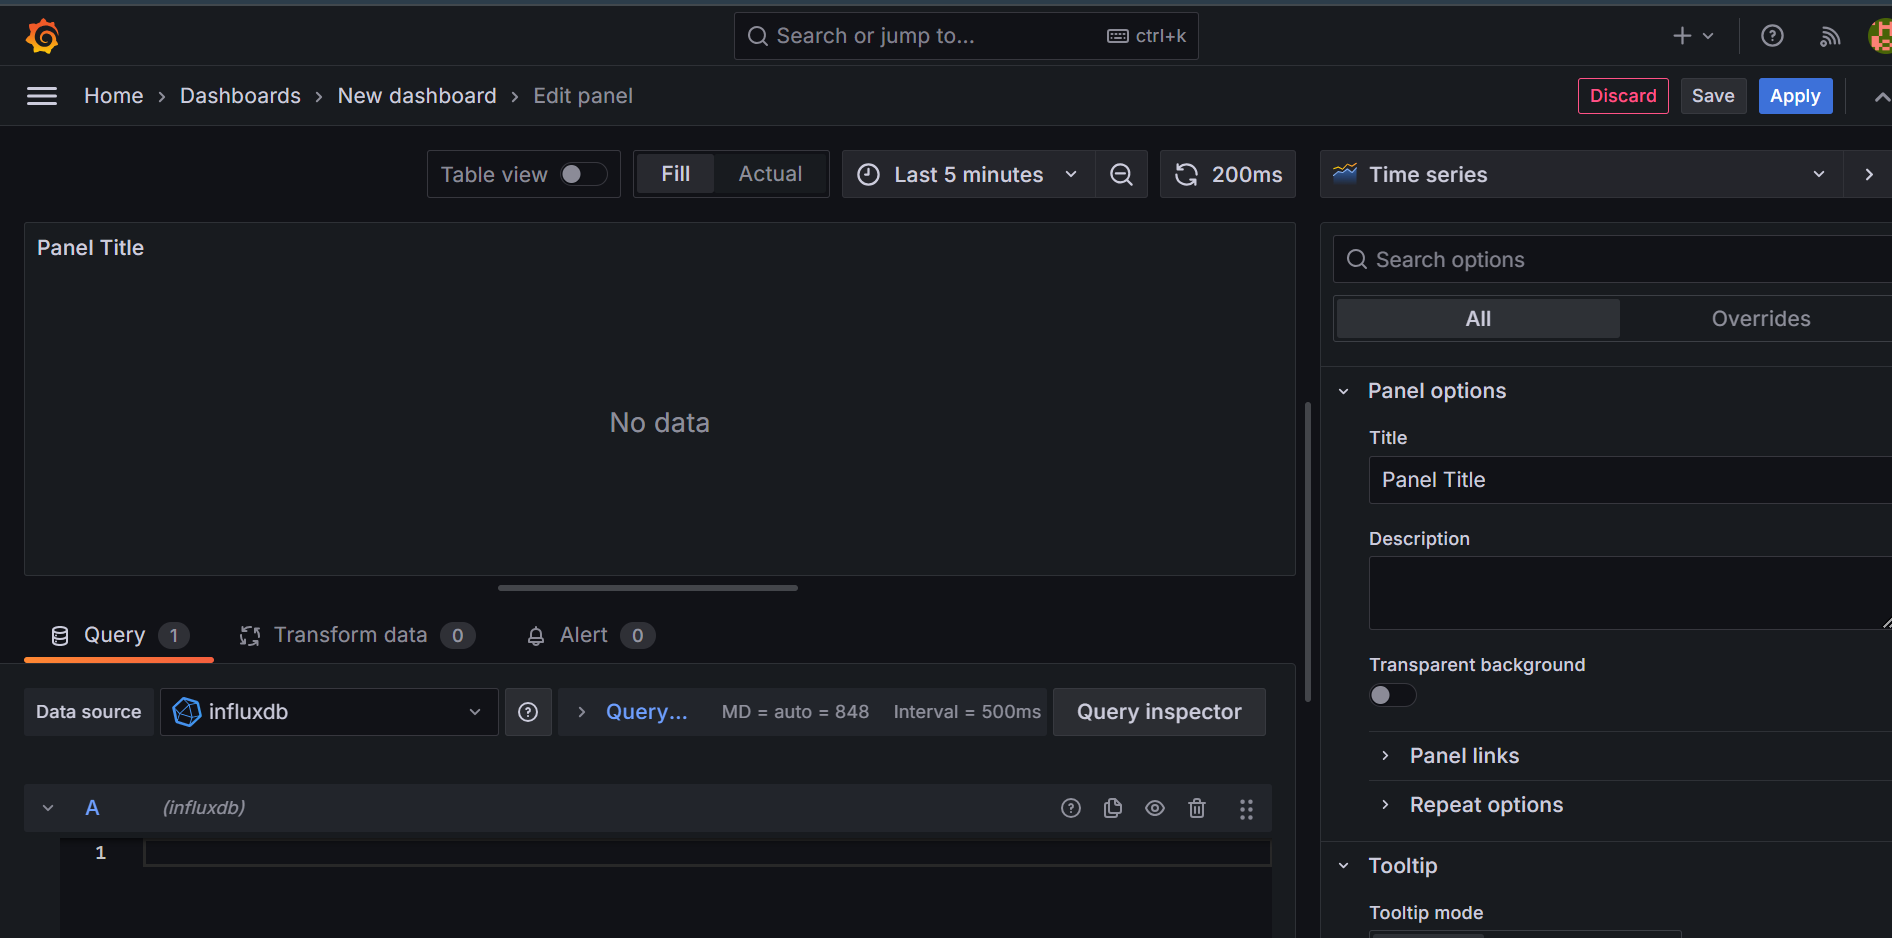Show help for query A
Image resolution: width=1892 pixels, height=938 pixels.
coord(1071,808)
